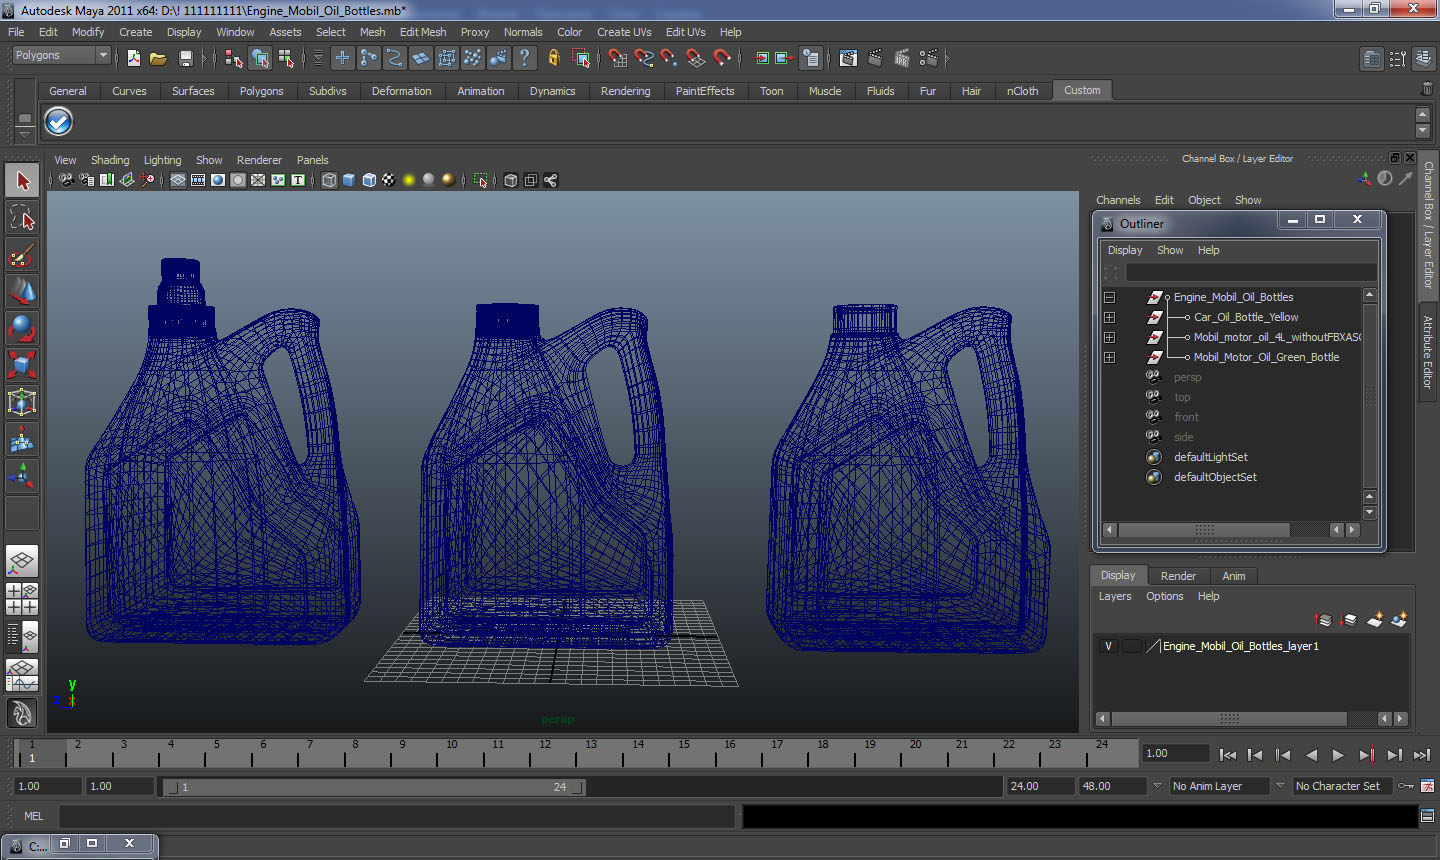Click the current frame 1.00 field
This screenshot has width=1440, height=860.
click(1175, 754)
